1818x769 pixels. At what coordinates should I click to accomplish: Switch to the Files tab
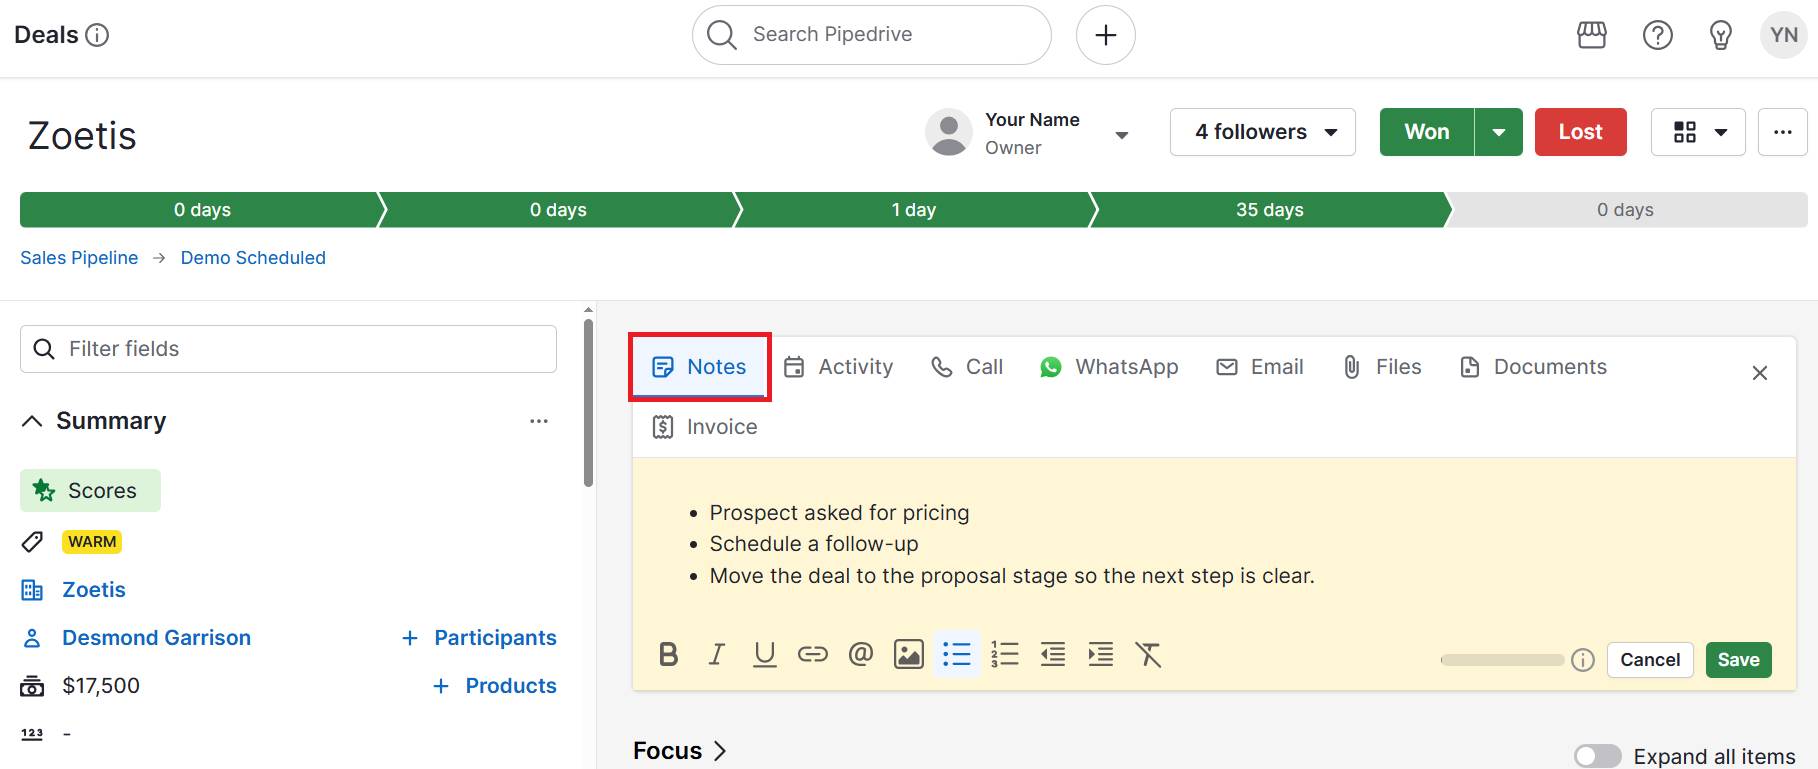[1382, 367]
